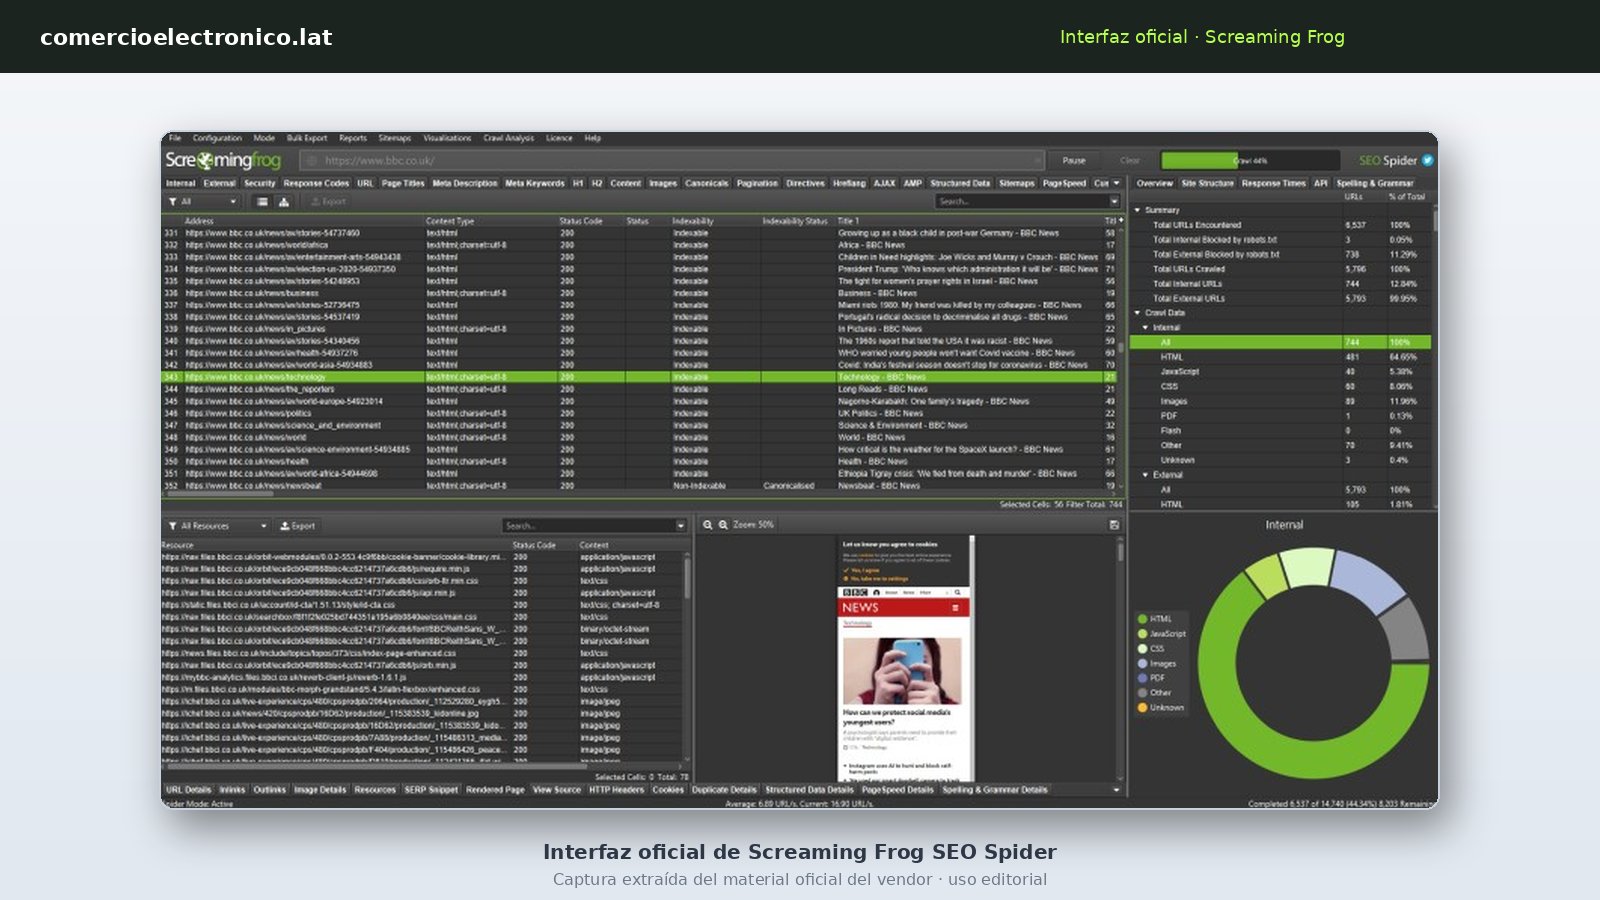Screen dimensions: 1600x900
Task: Open the Visualisations menu
Action: pyautogui.click(x=447, y=139)
